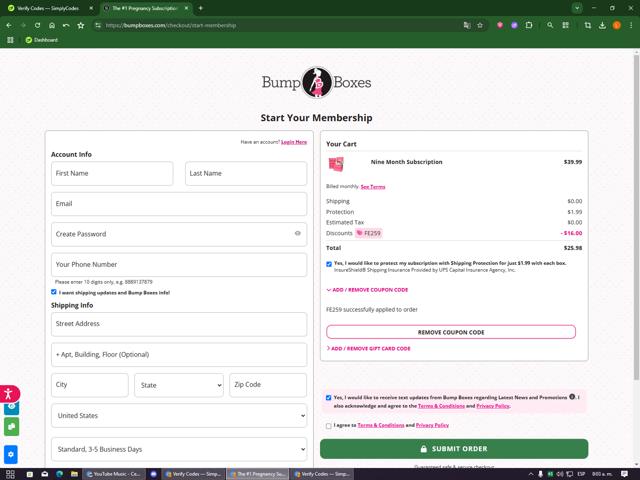Viewport: 640px width, 480px height.
Task: Open the Dashboard bookmark
Action: tap(42, 40)
